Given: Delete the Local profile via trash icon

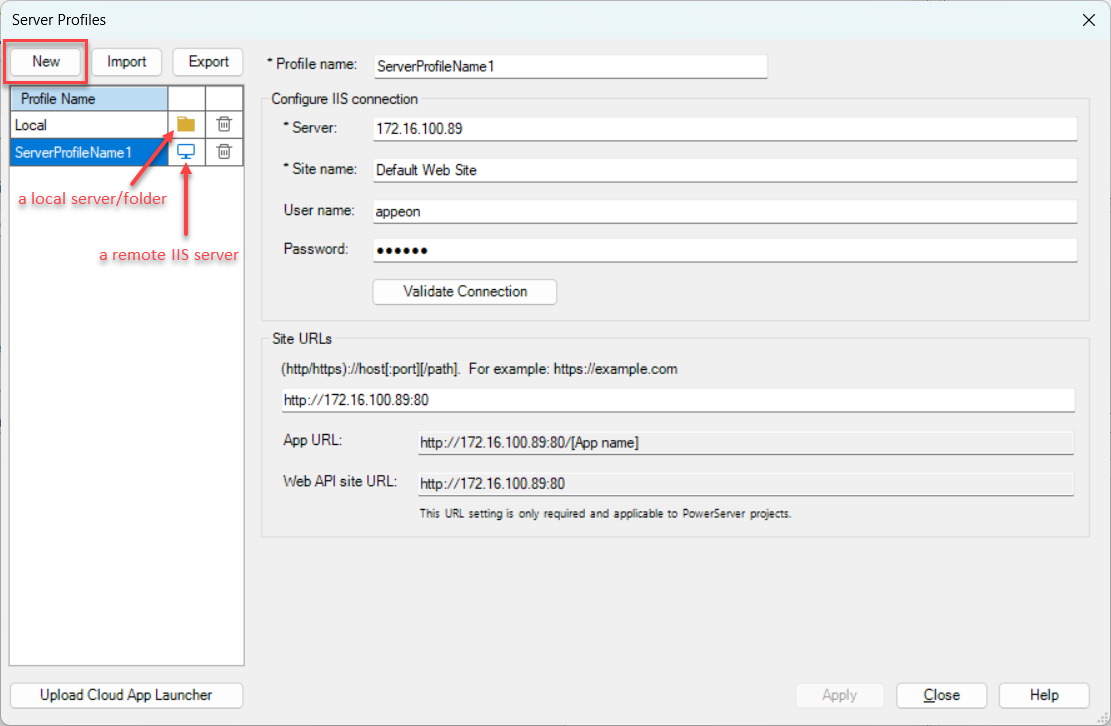Looking at the screenshot, I should 225,124.
